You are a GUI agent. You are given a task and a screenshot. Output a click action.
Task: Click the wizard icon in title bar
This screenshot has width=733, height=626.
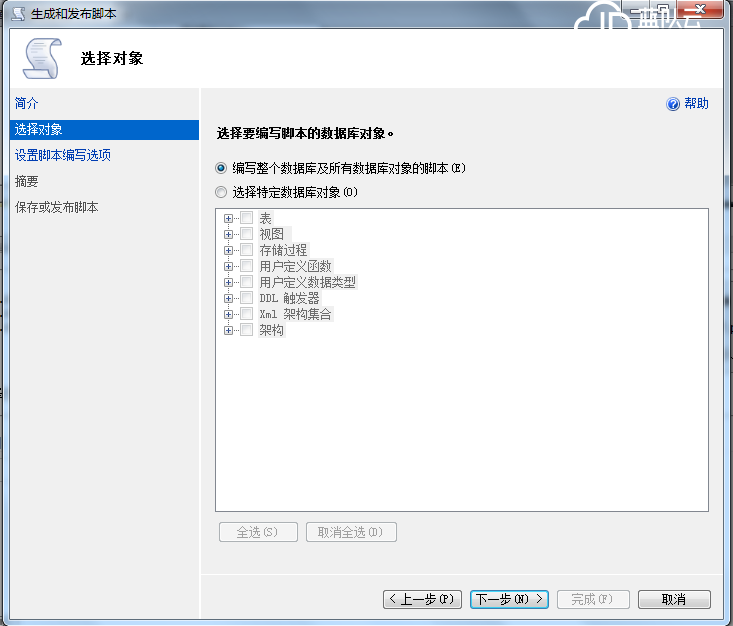[x=17, y=13]
